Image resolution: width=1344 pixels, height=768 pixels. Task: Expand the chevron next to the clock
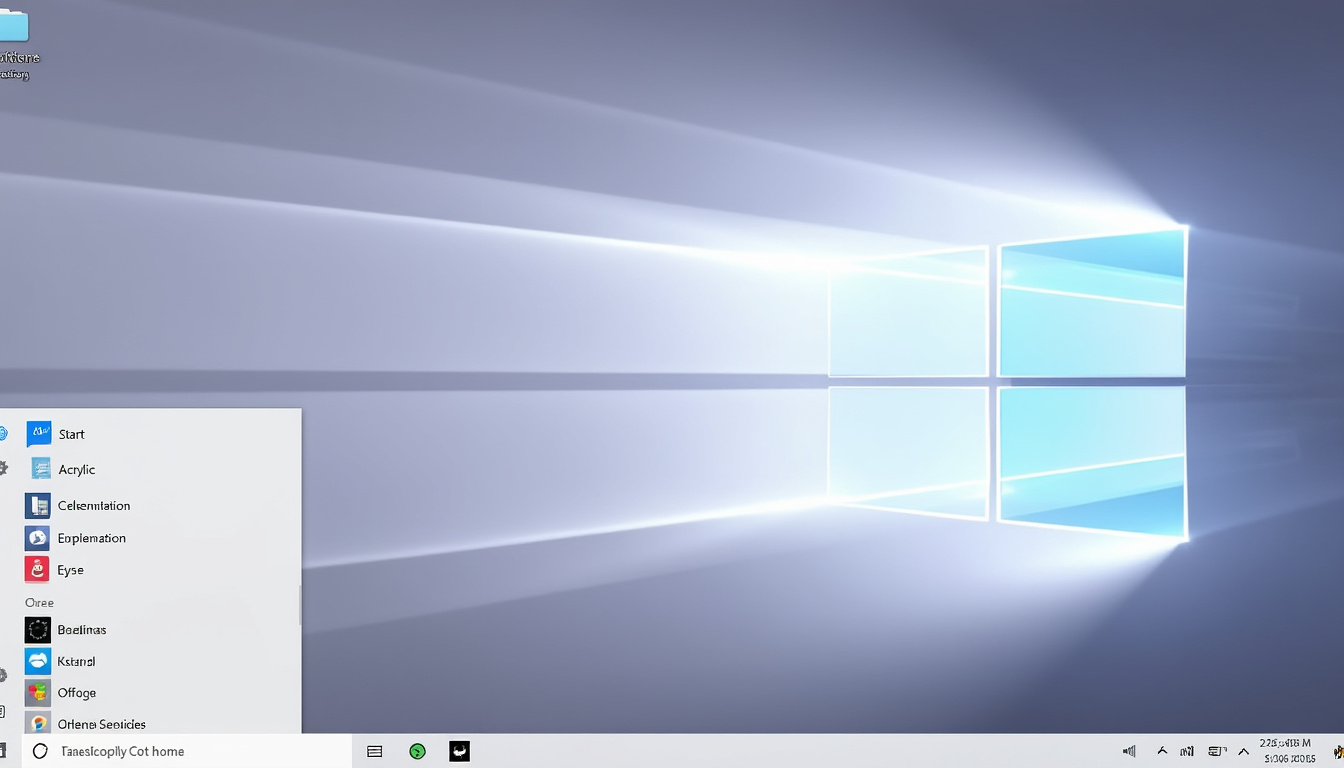(x=1244, y=751)
